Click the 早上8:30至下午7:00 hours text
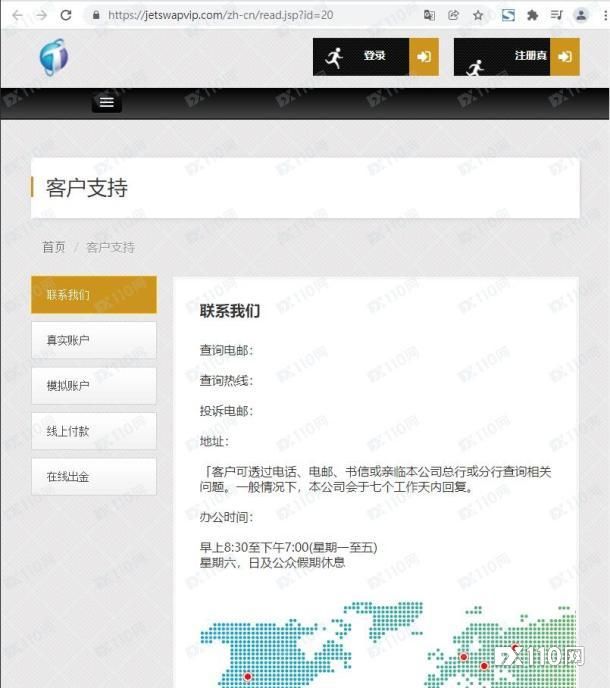Viewport: 610px width, 688px height. click(x=288, y=547)
